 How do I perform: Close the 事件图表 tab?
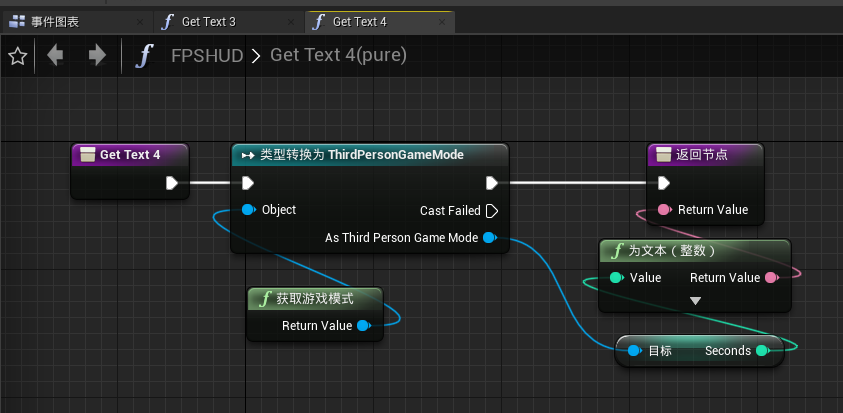(x=140, y=22)
